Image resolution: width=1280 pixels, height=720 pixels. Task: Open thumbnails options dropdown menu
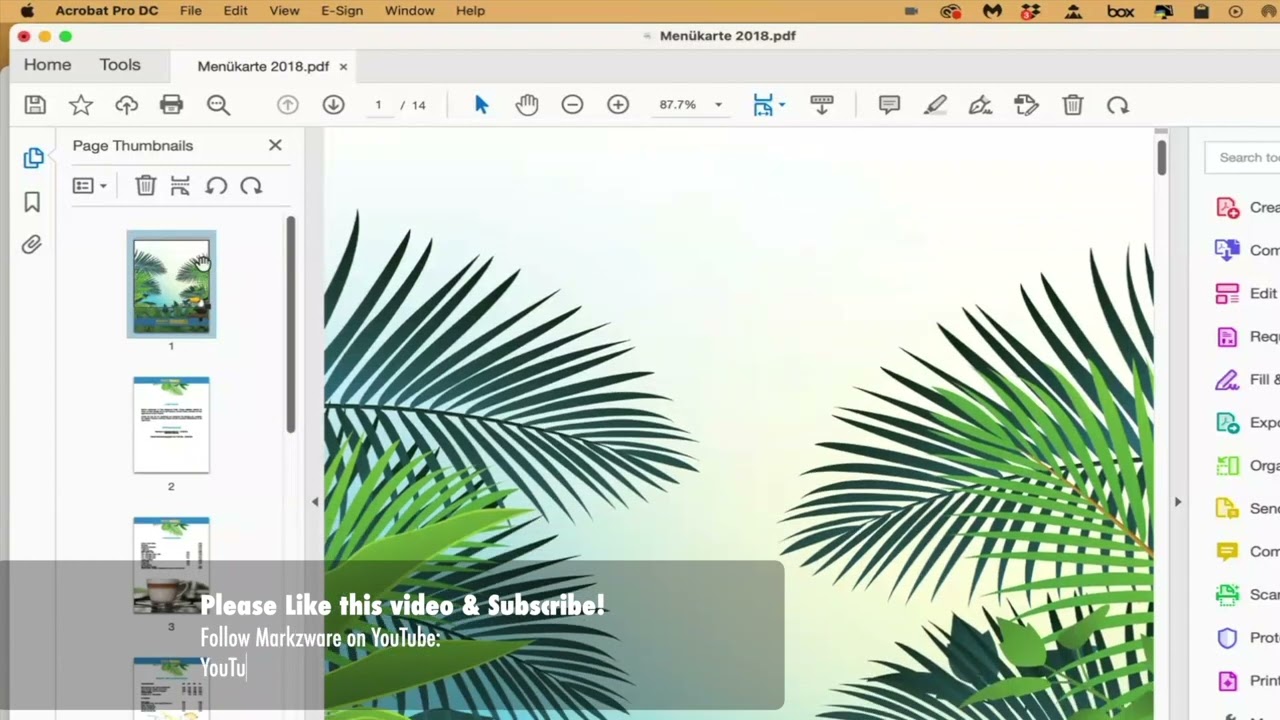pyautogui.click(x=90, y=186)
